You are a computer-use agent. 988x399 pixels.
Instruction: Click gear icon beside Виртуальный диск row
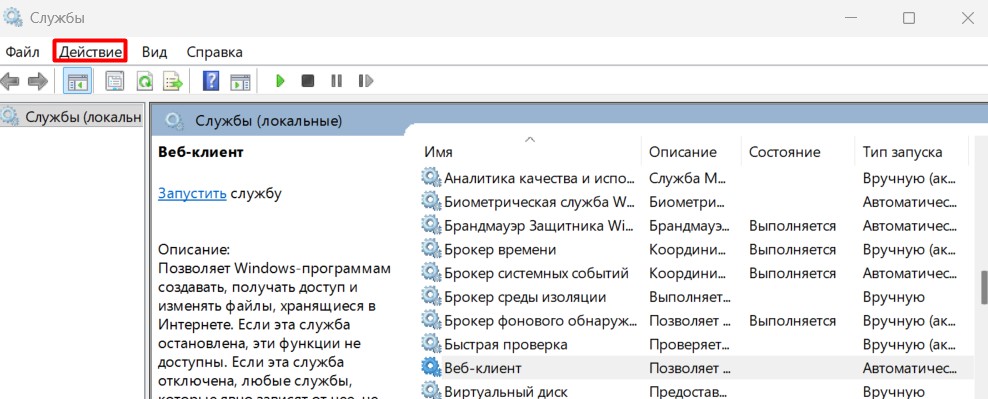[x=431, y=391]
